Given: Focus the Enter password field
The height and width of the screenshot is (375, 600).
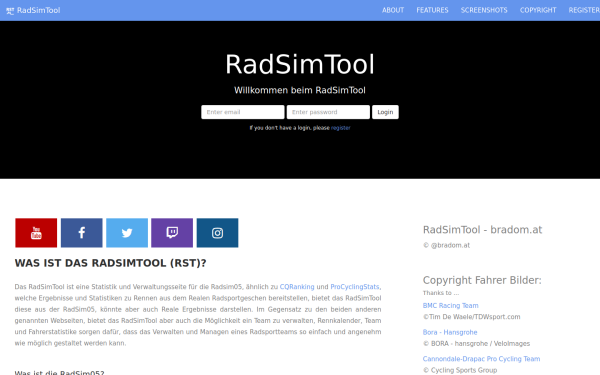Looking at the screenshot, I should (x=328, y=112).
